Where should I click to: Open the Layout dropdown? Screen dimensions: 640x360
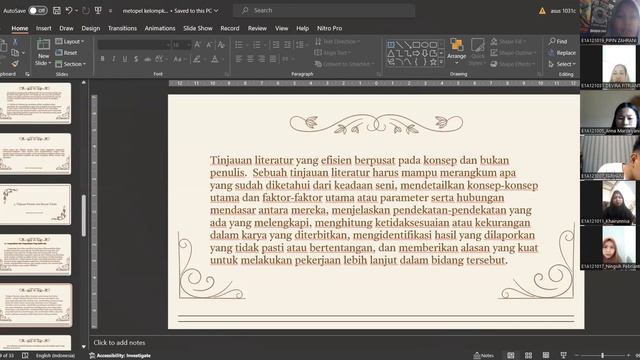point(70,42)
